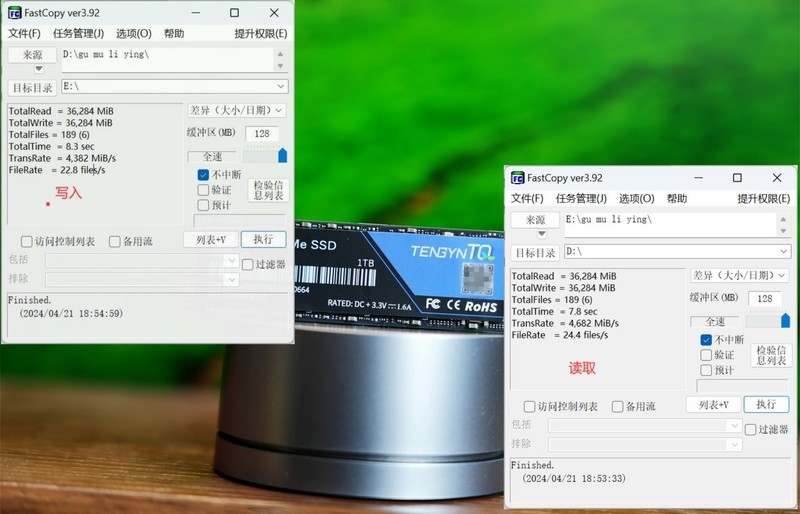Click source field E:\gu mu li ying\
The height and width of the screenshot is (514, 800).
pyautogui.click(x=671, y=225)
